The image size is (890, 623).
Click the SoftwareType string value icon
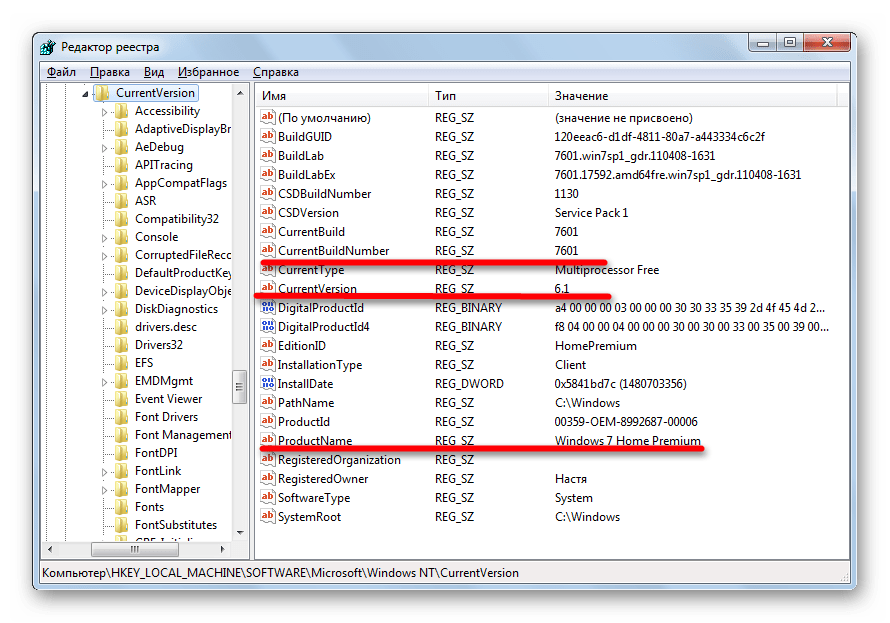267,497
